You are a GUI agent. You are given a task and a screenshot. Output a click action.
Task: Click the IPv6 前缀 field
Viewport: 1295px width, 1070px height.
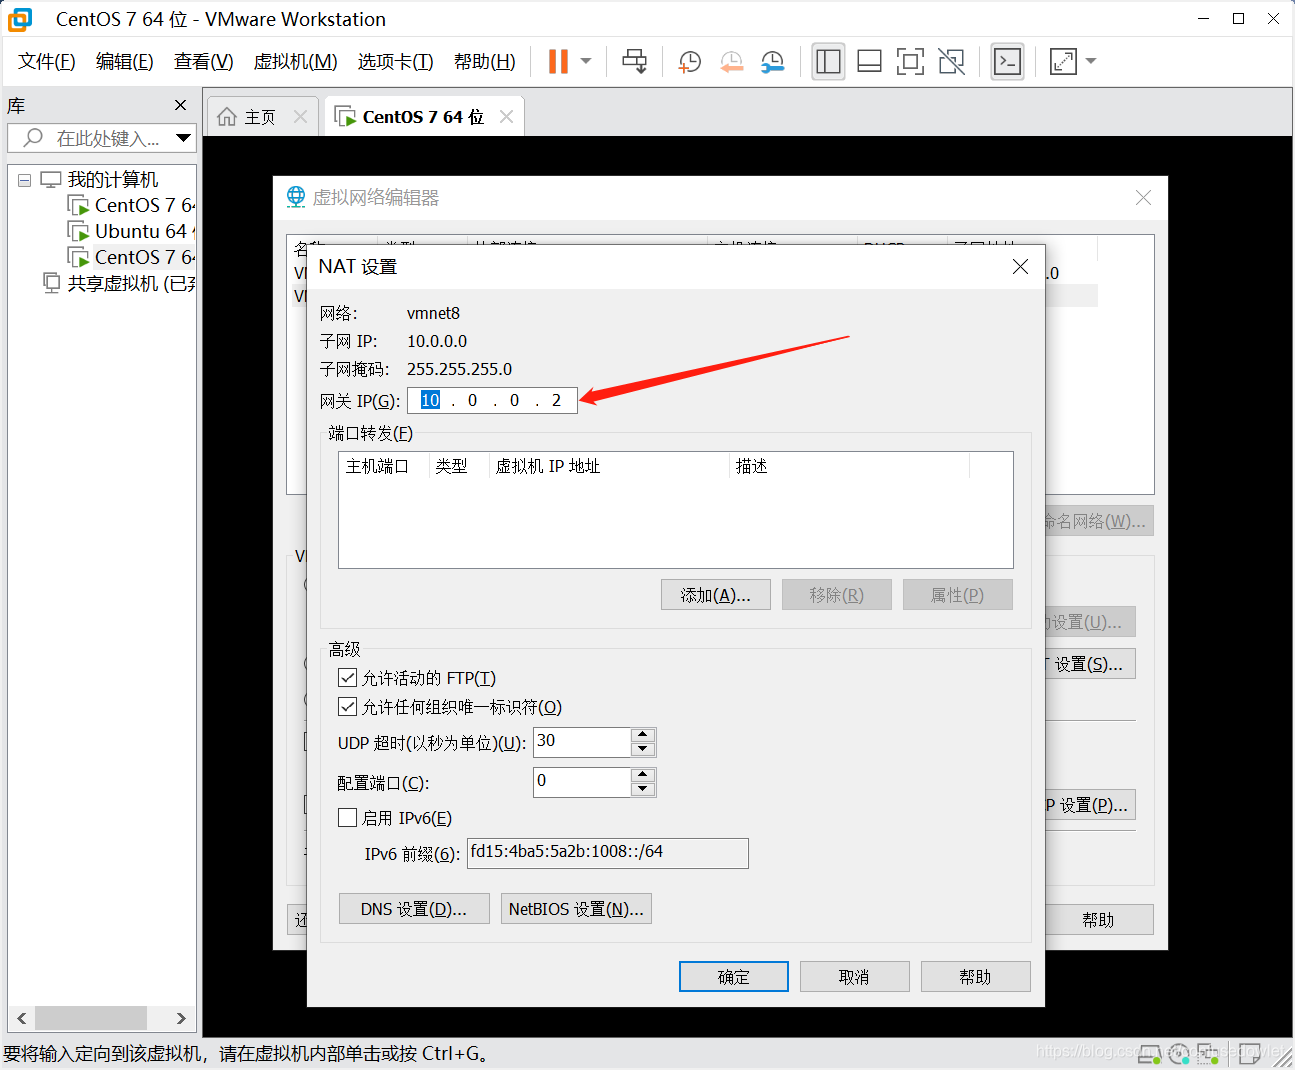click(x=608, y=853)
